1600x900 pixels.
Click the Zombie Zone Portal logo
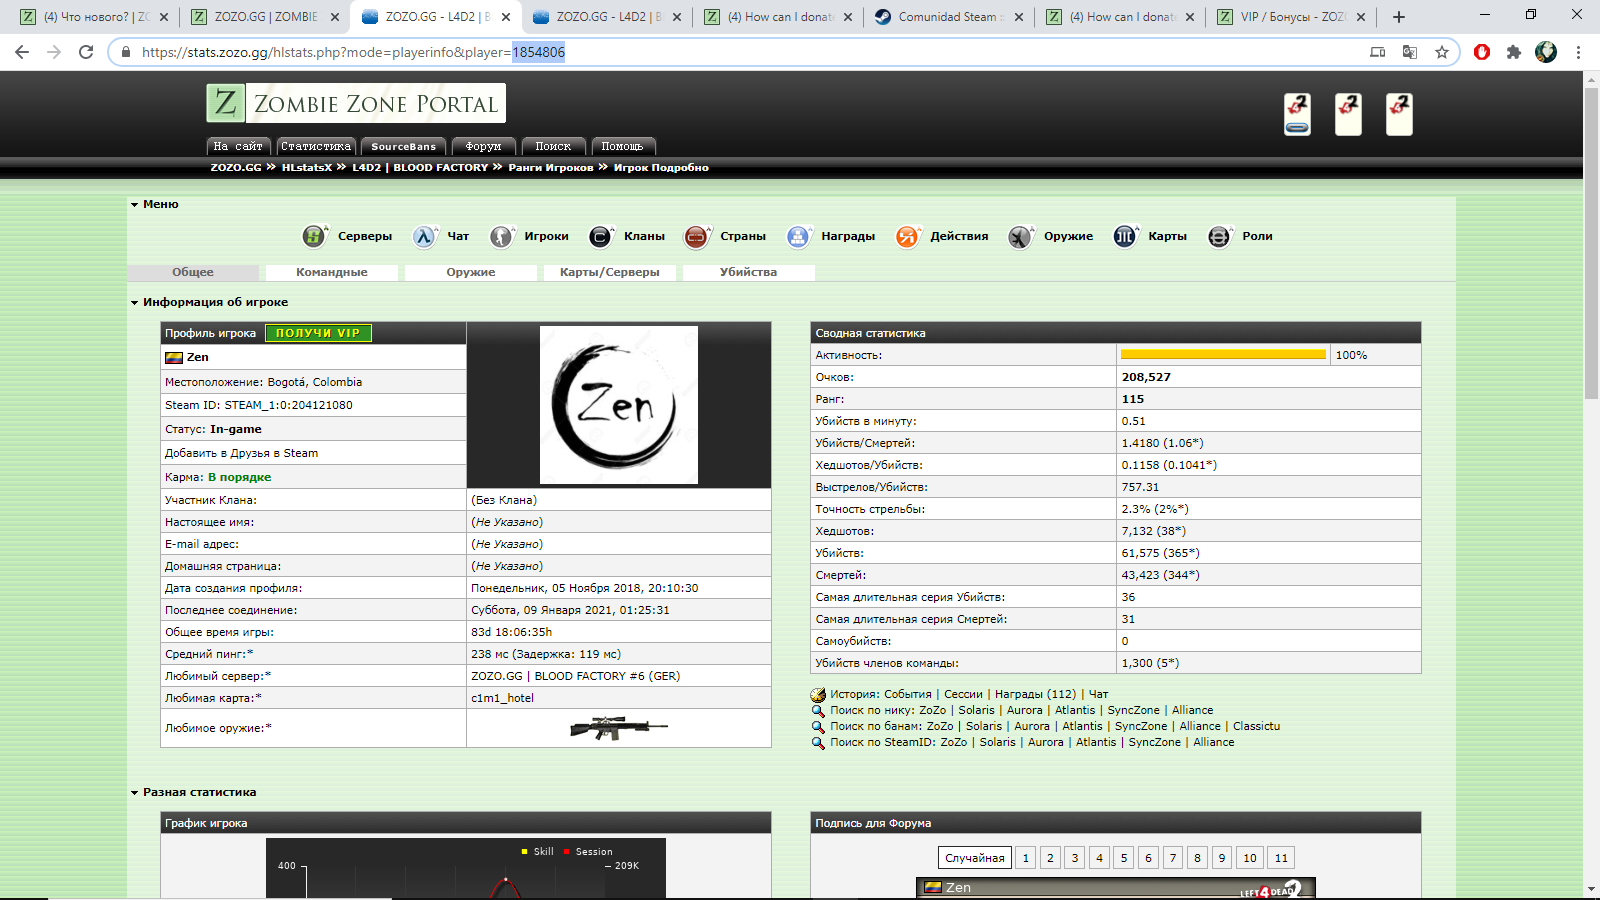click(x=356, y=103)
